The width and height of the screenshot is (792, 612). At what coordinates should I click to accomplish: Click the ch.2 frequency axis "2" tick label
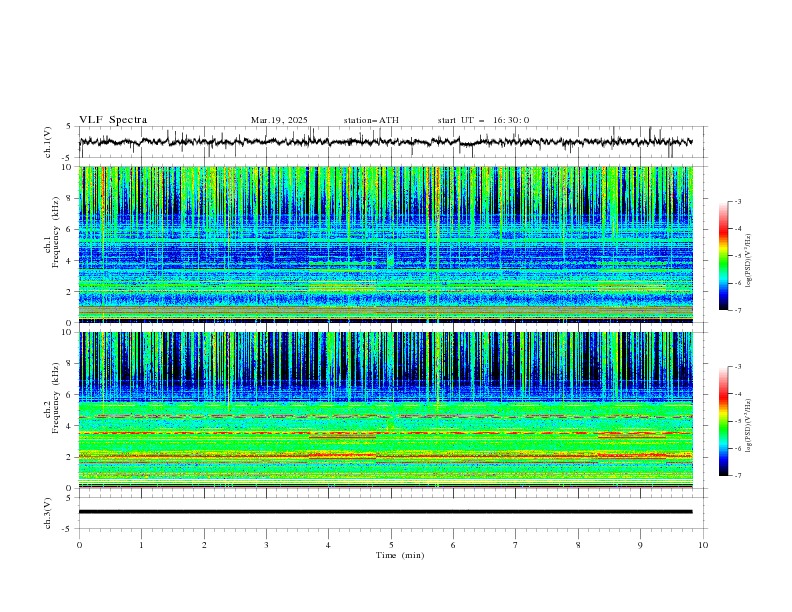point(70,457)
